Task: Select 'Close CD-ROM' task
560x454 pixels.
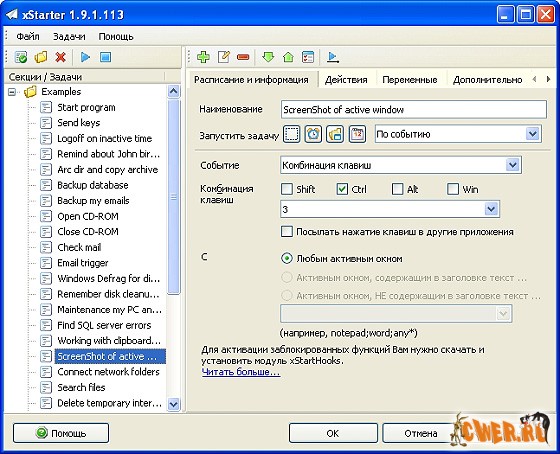Action: [88, 231]
